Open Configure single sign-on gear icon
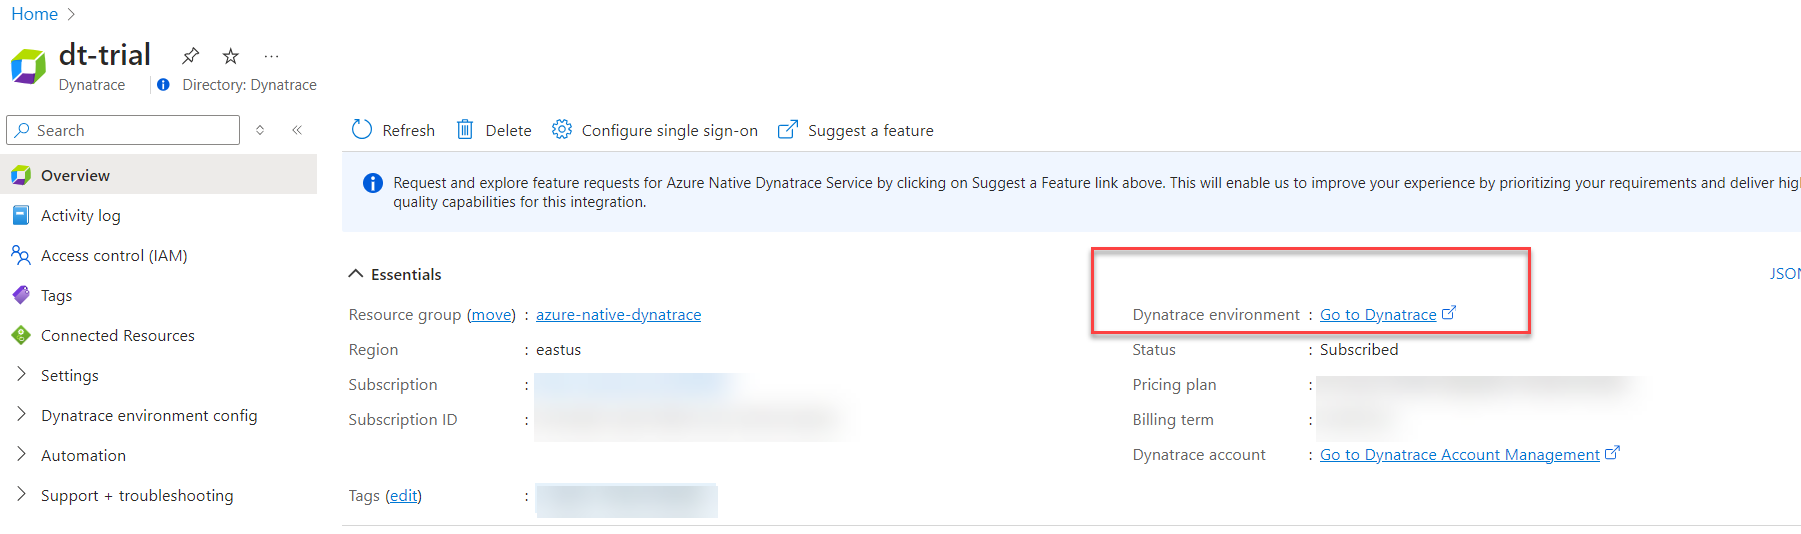This screenshot has width=1801, height=534. coord(562,130)
